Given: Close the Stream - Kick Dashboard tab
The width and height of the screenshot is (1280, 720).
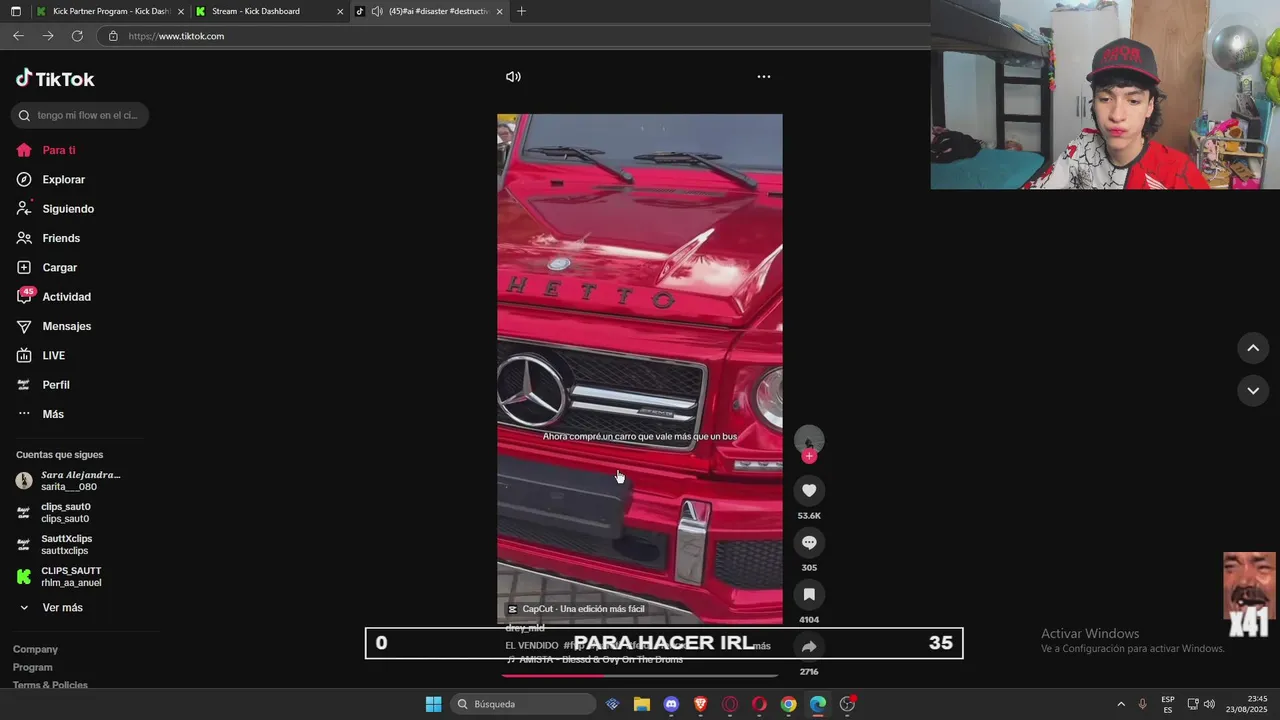Looking at the screenshot, I should tap(340, 12).
